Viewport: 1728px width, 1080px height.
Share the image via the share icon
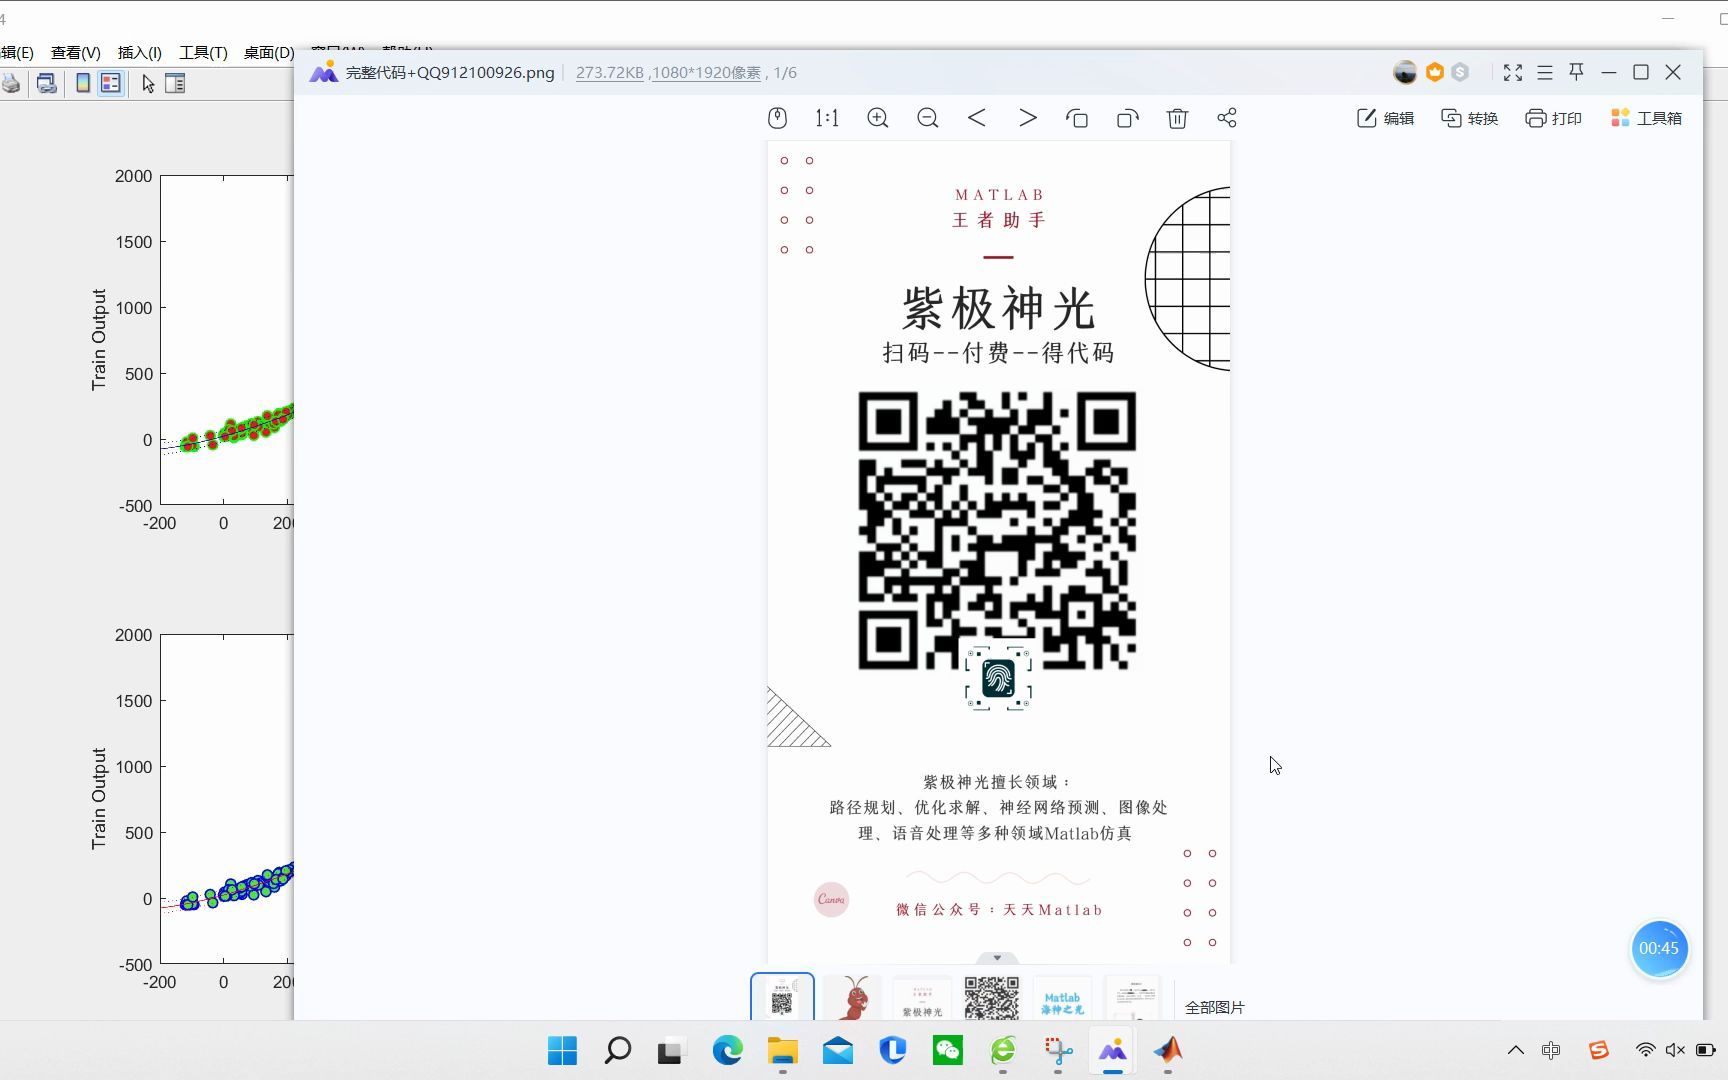click(x=1227, y=117)
